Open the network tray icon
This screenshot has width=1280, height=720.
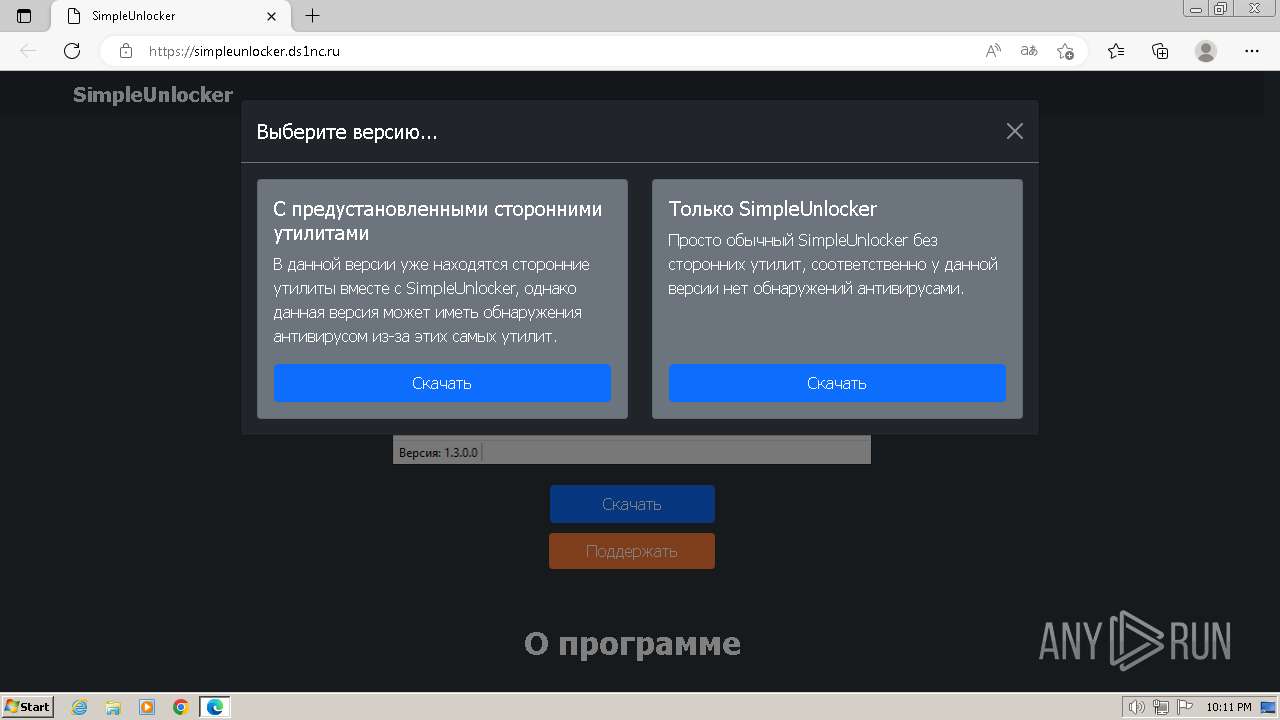pyautogui.click(x=1161, y=707)
